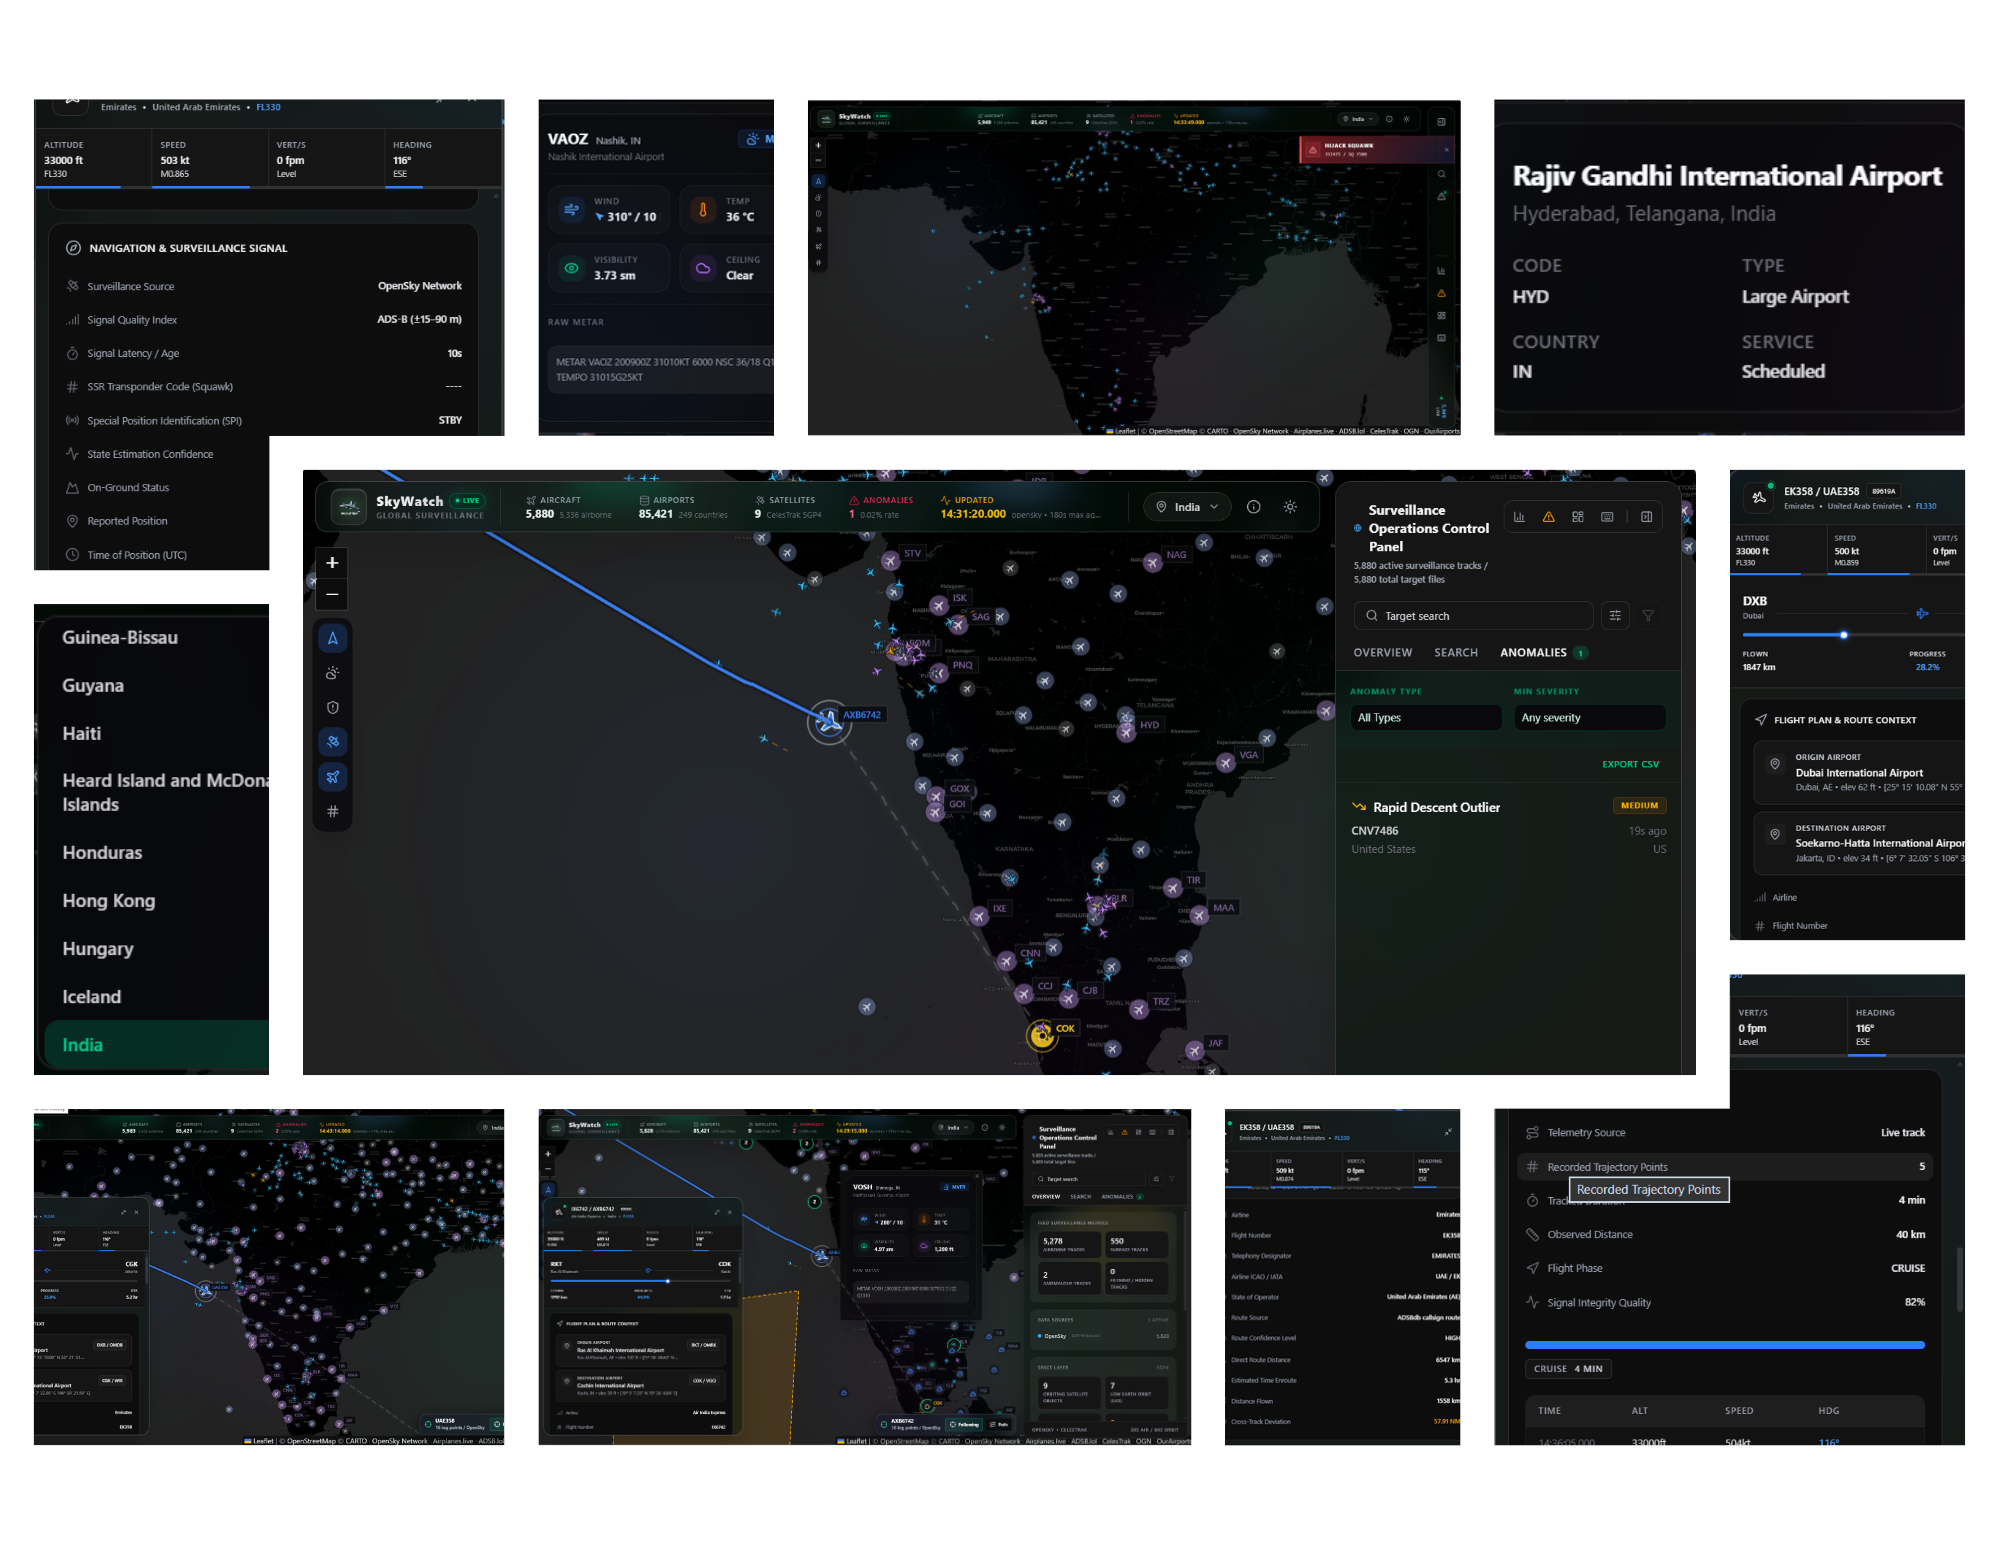Click the VGA airport marker on the central map
1999x1545 pixels.
[x=1226, y=763]
